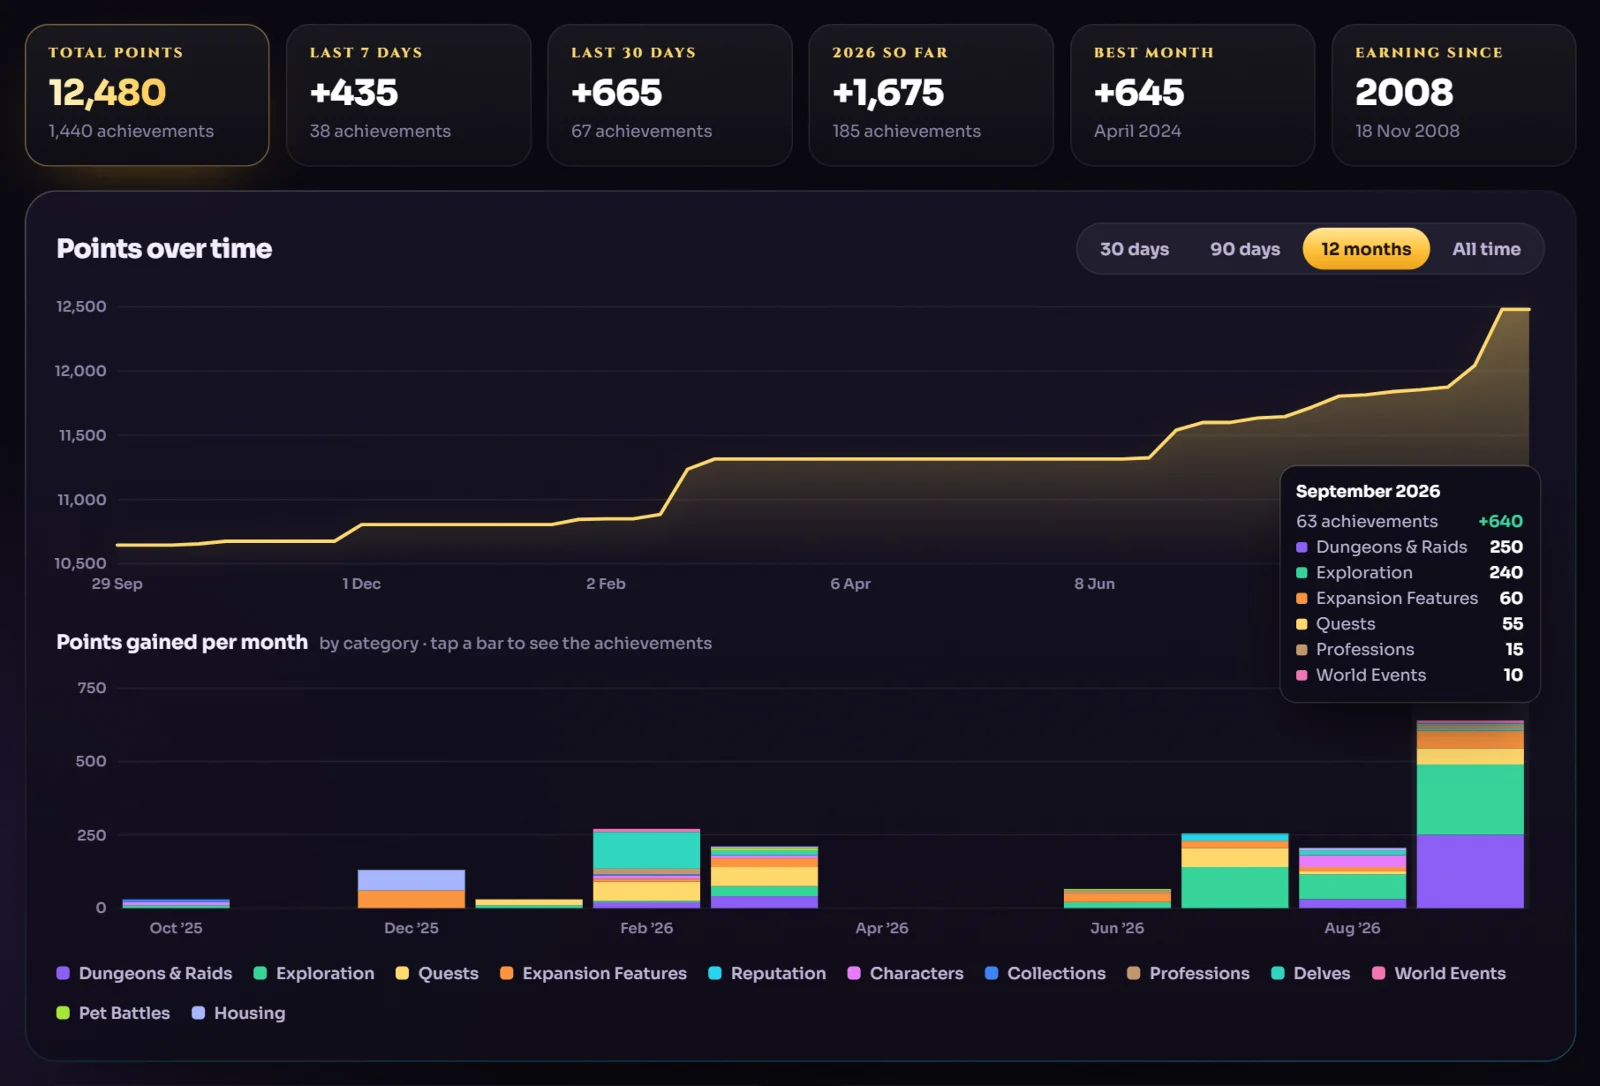Switch range to 30 days
The image size is (1600, 1086).
[1134, 249]
